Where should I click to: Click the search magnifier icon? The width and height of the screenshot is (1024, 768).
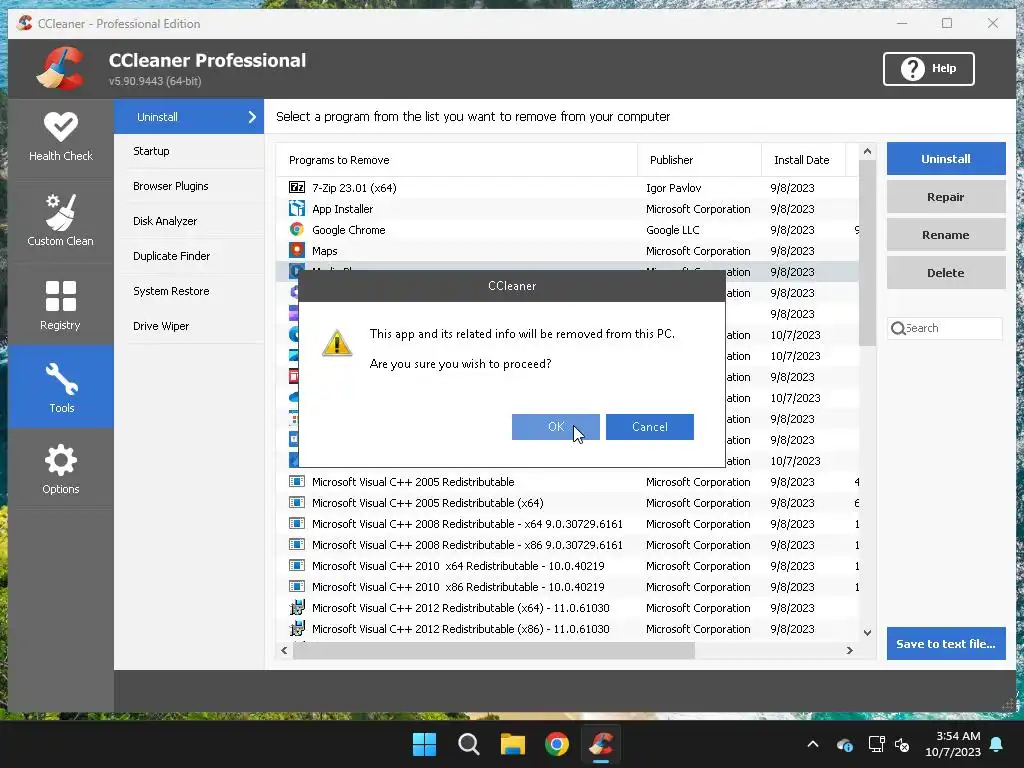coord(898,328)
